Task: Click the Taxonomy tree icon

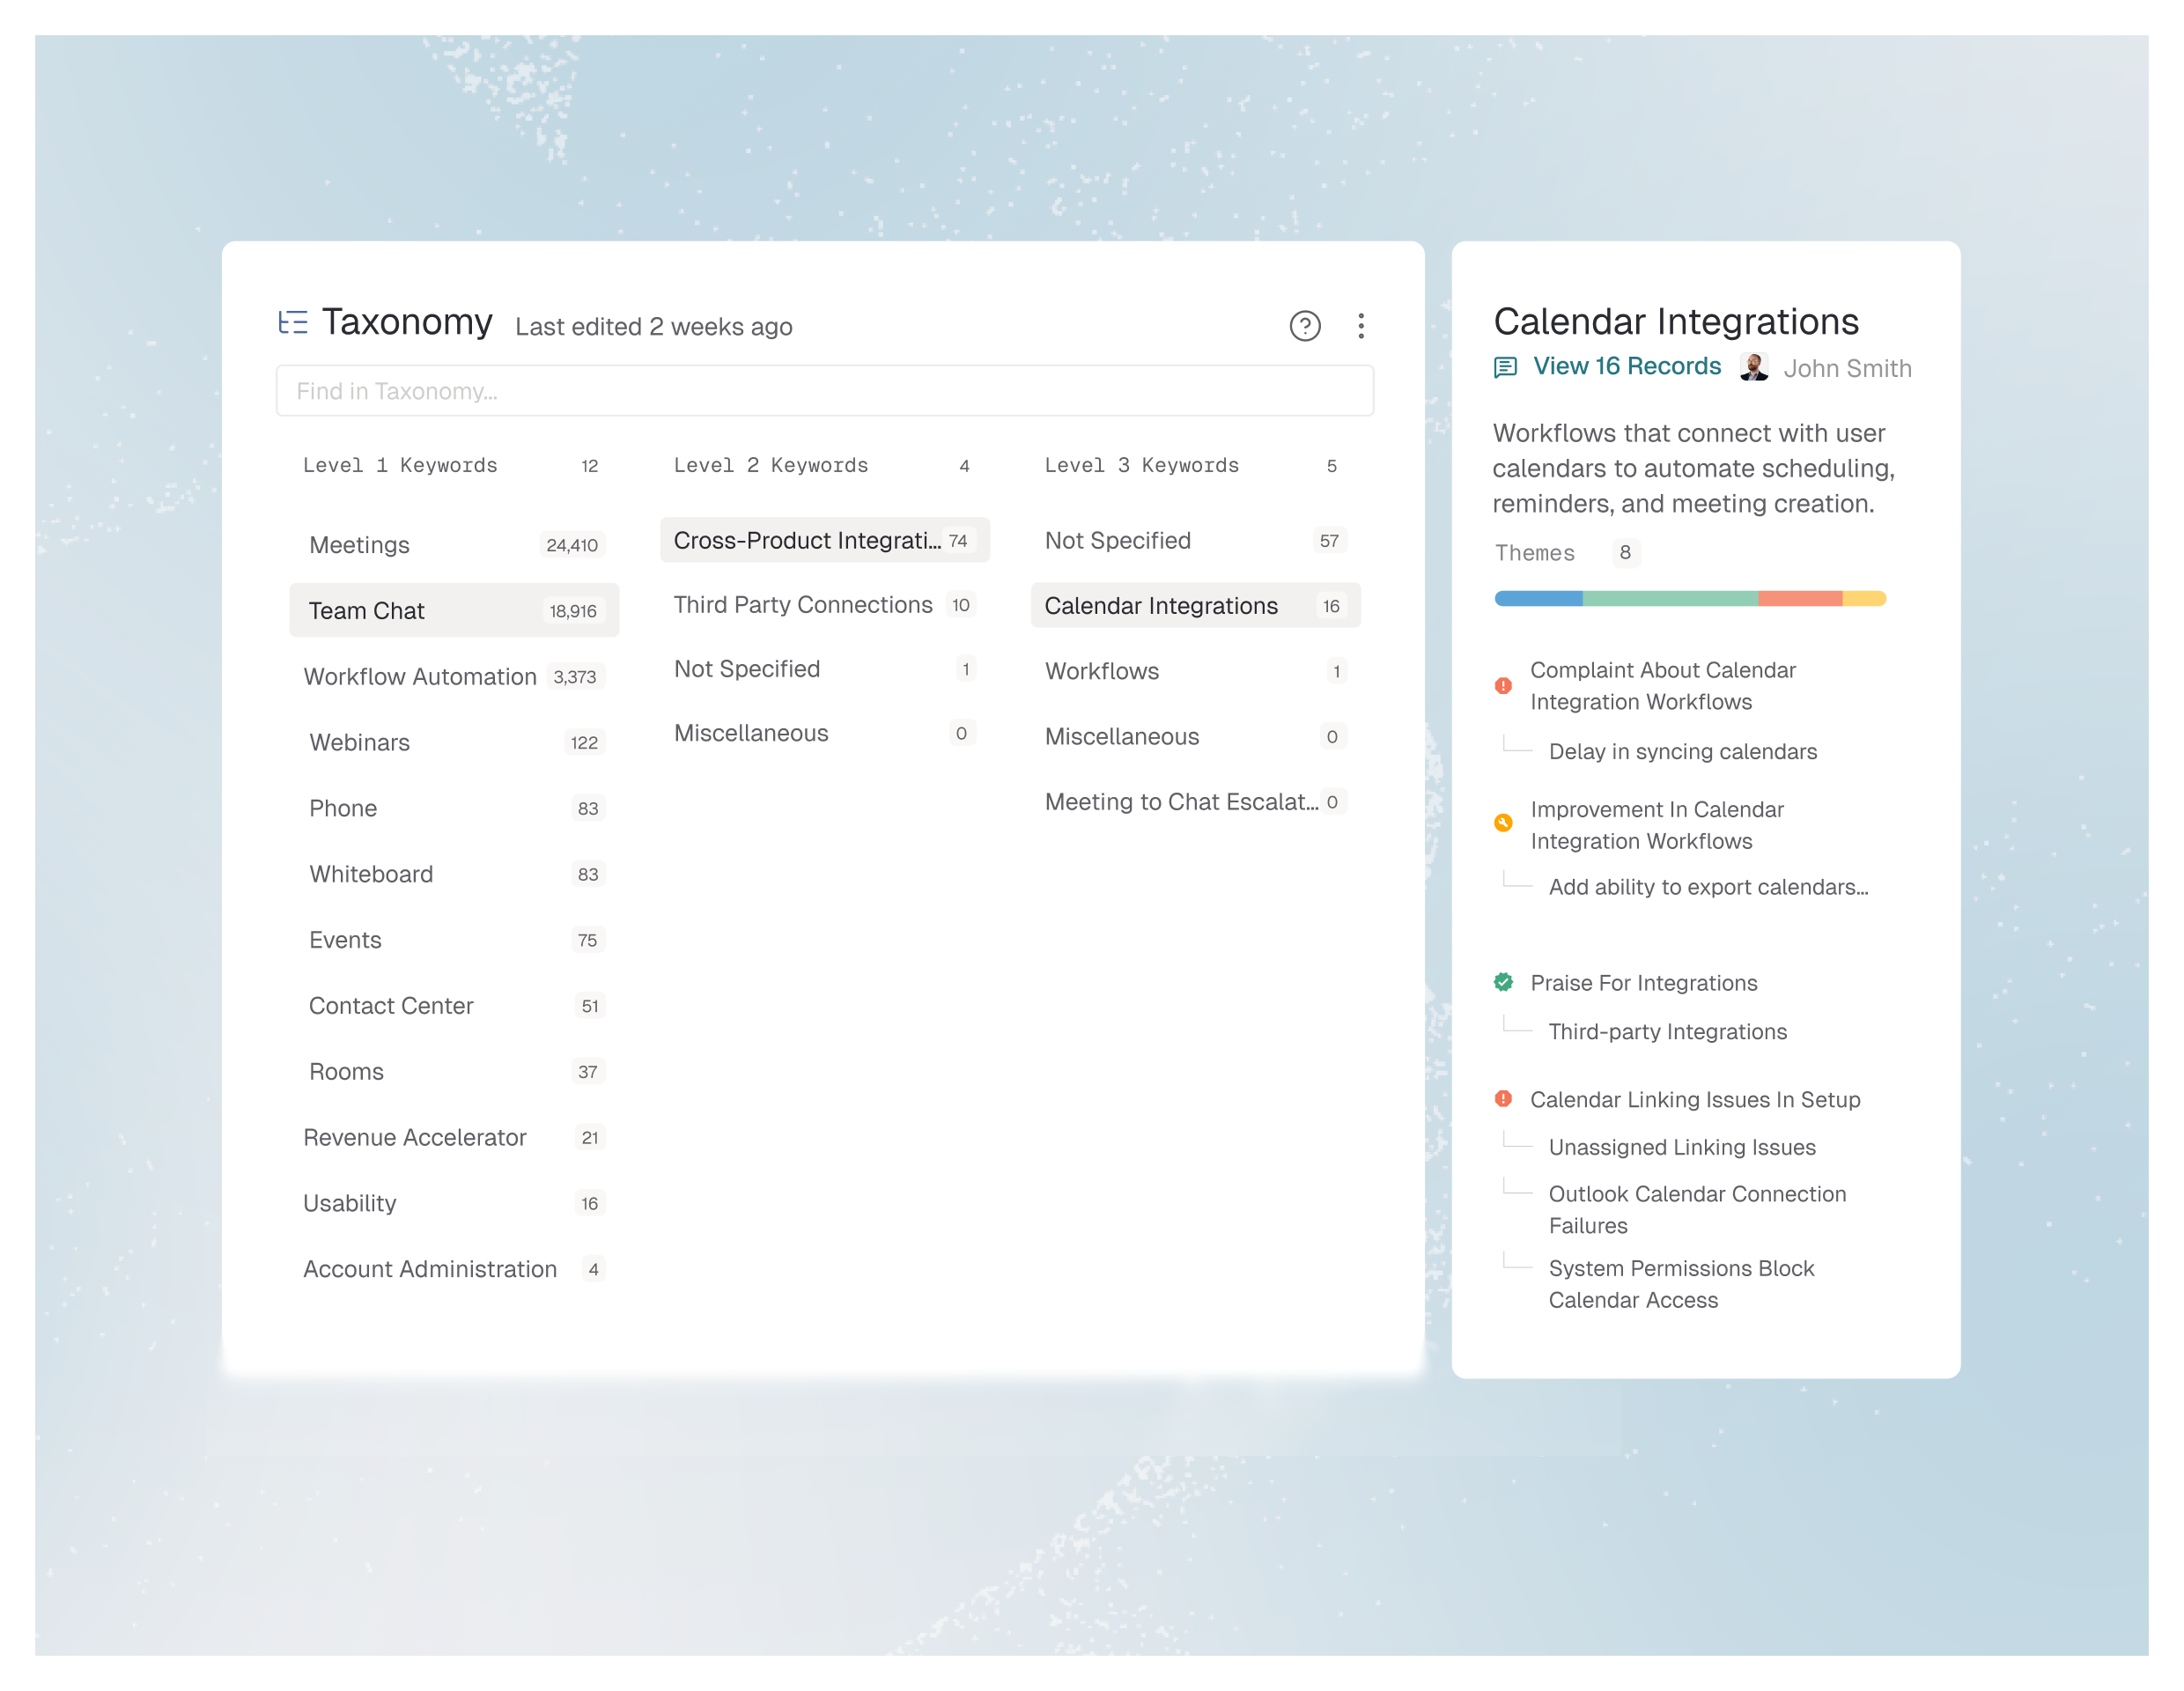Action: (x=293, y=322)
